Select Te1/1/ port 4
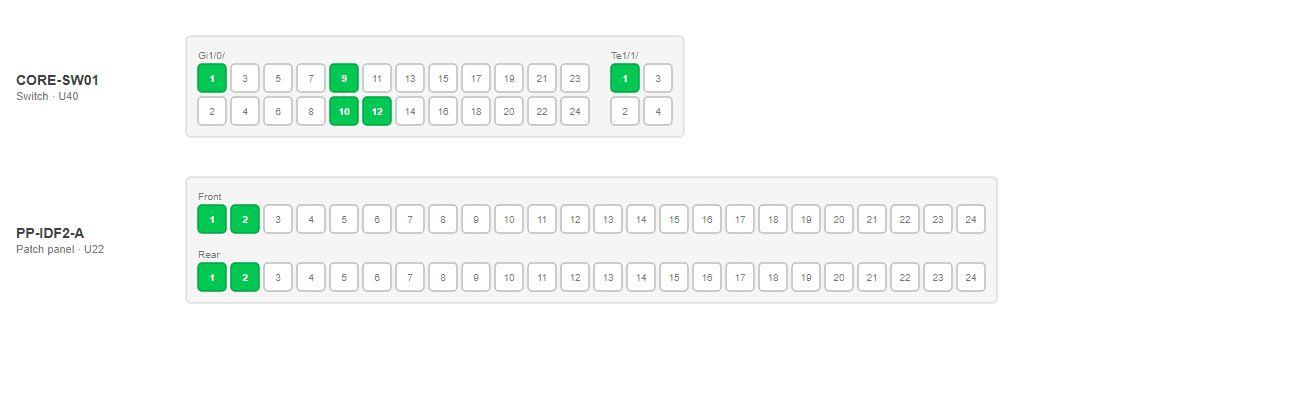The width and height of the screenshot is (1300, 420). pos(658,111)
